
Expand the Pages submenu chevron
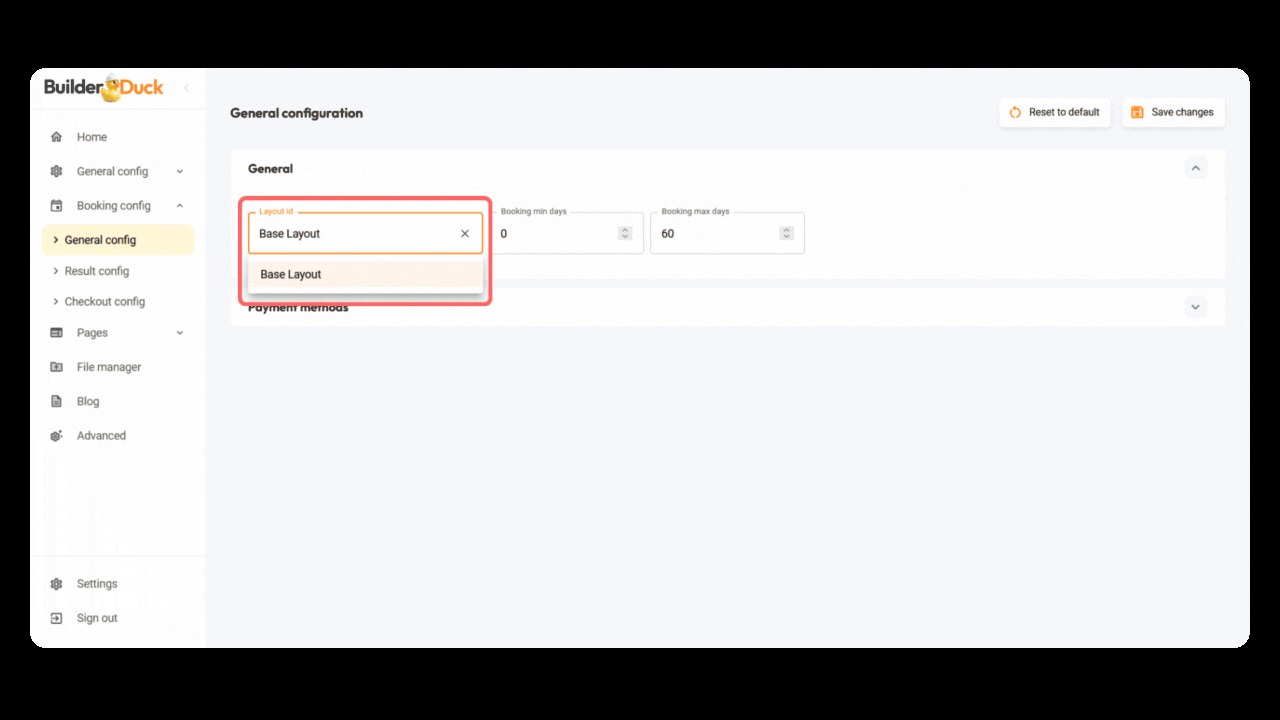click(x=180, y=333)
